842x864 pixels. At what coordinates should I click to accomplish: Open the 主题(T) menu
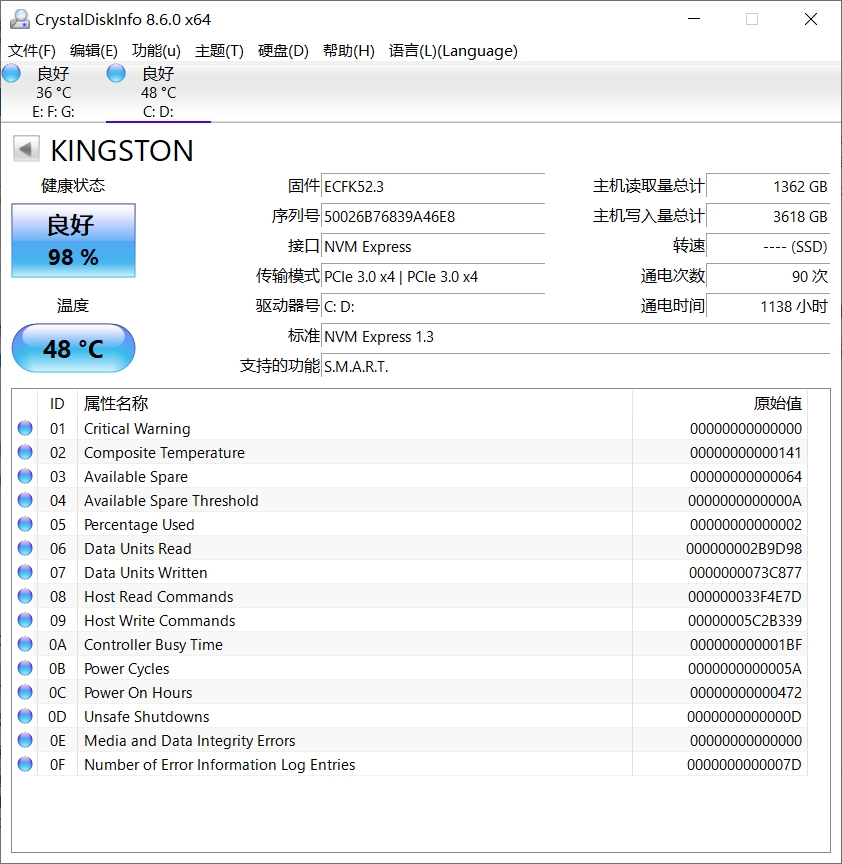pyautogui.click(x=219, y=51)
